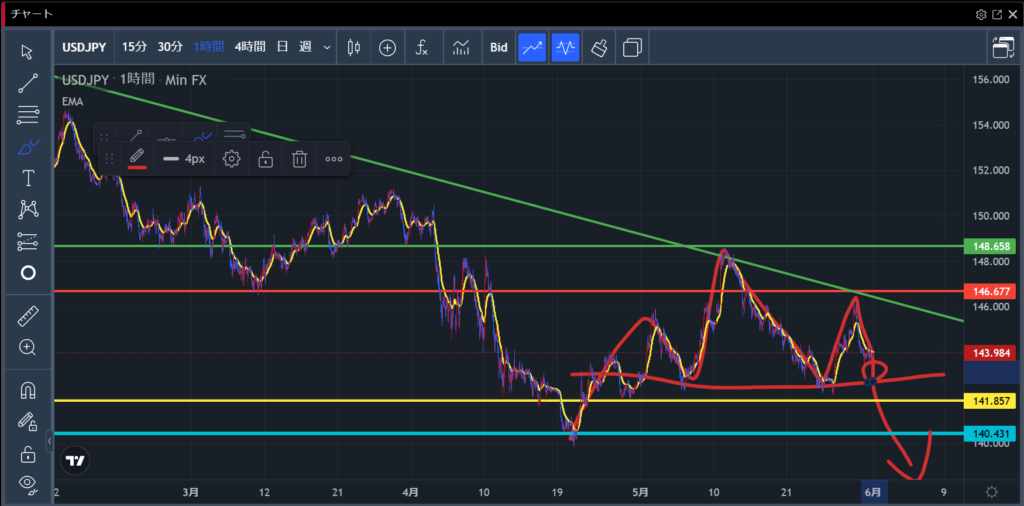1024x506 pixels.
Task: Toggle the trend line display button
Action: click(532, 48)
